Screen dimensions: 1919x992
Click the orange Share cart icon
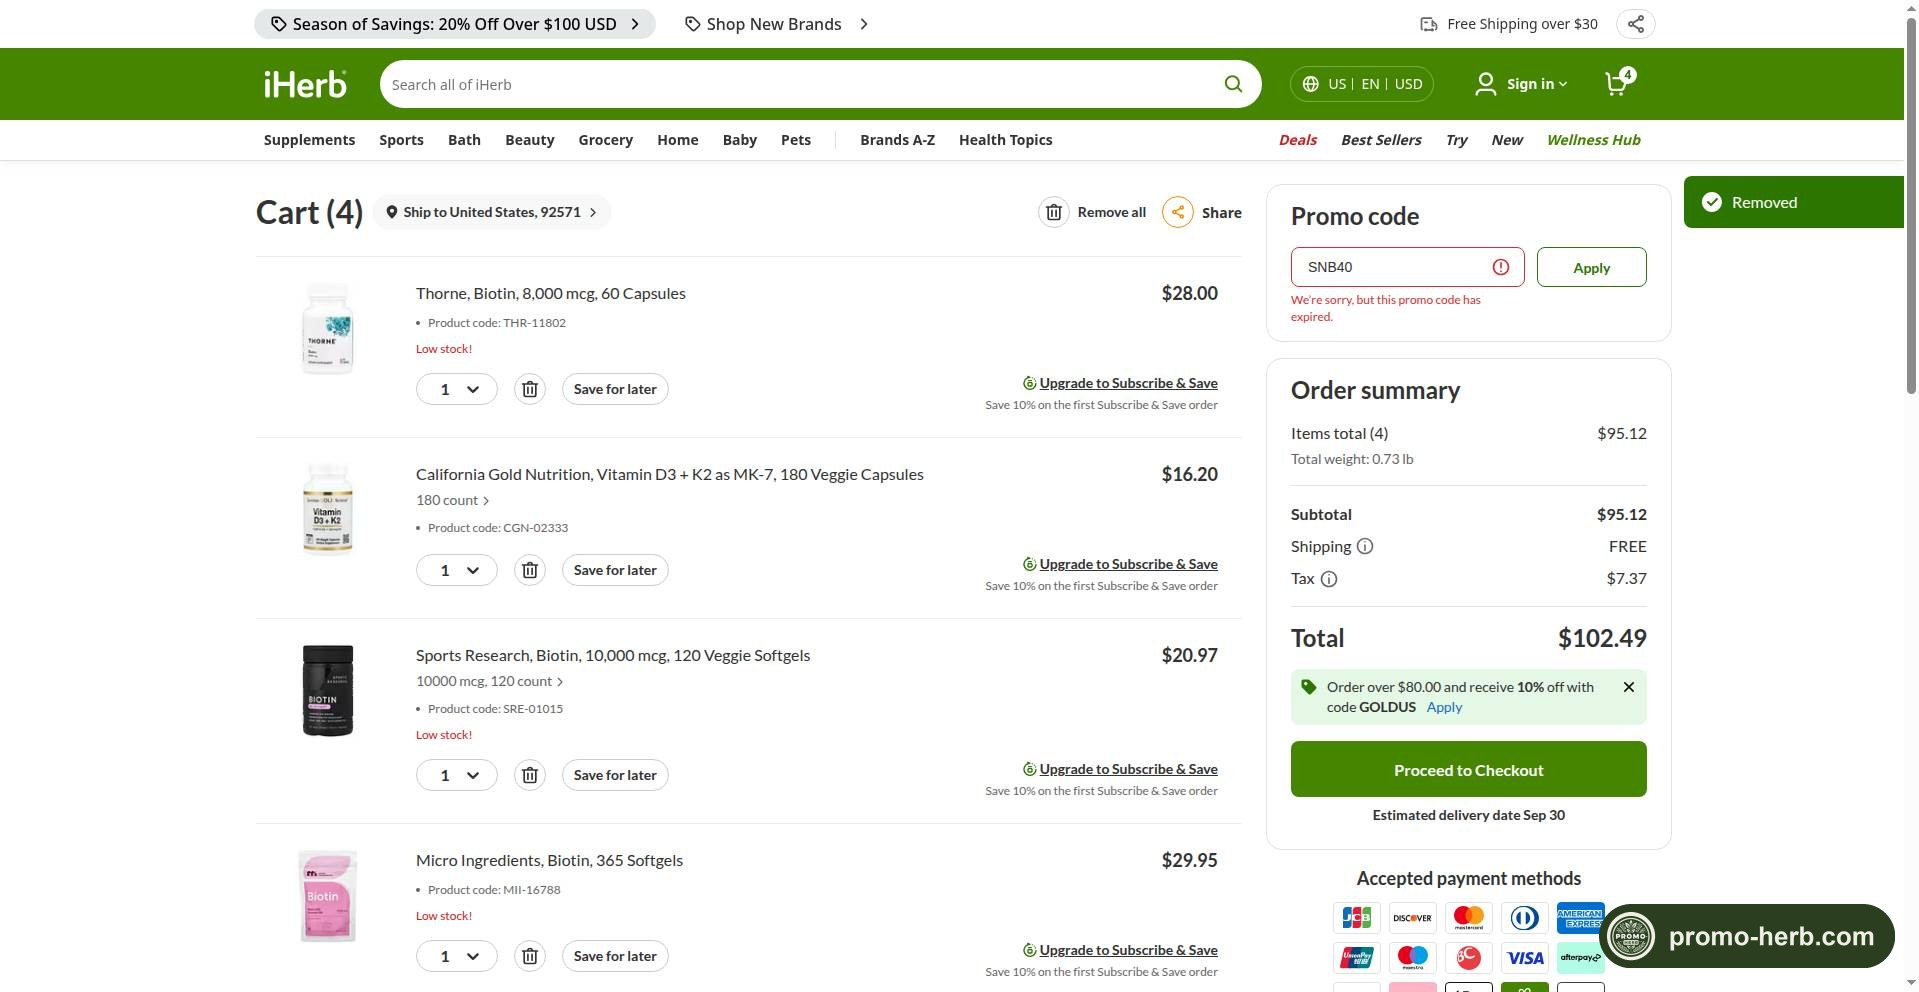[1177, 212]
